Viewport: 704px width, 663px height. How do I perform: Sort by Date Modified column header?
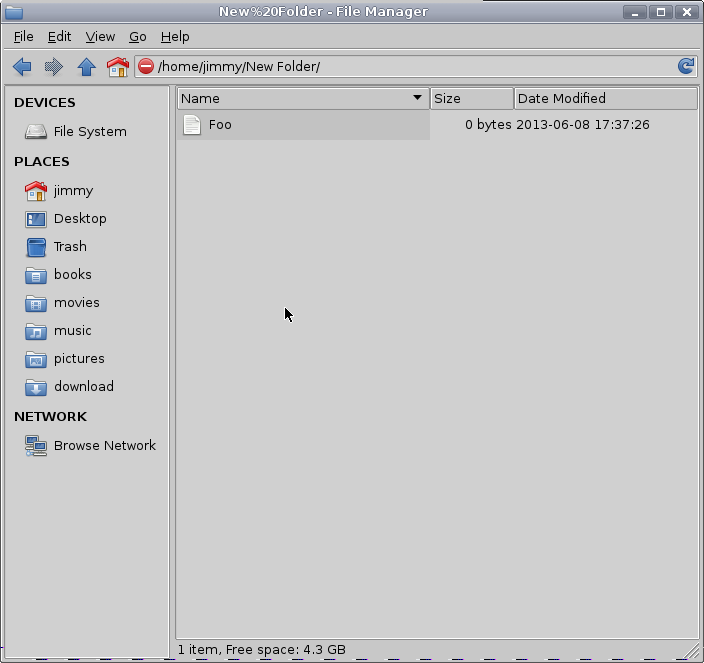coord(604,98)
